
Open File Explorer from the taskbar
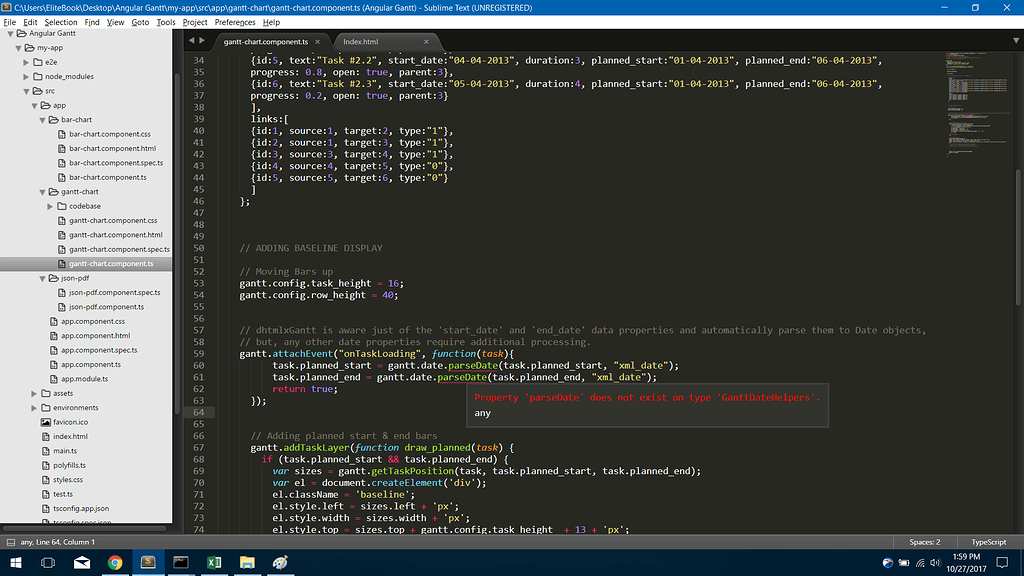click(x=247, y=563)
